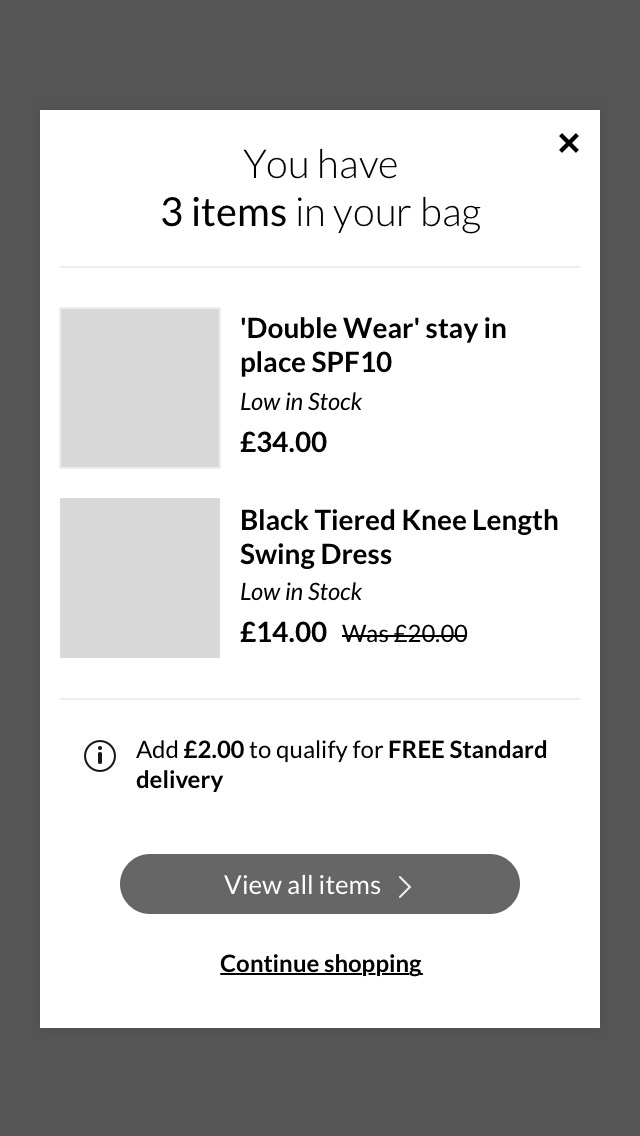Click the 'You have' heading line
The height and width of the screenshot is (1136, 640).
click(321, 165)
